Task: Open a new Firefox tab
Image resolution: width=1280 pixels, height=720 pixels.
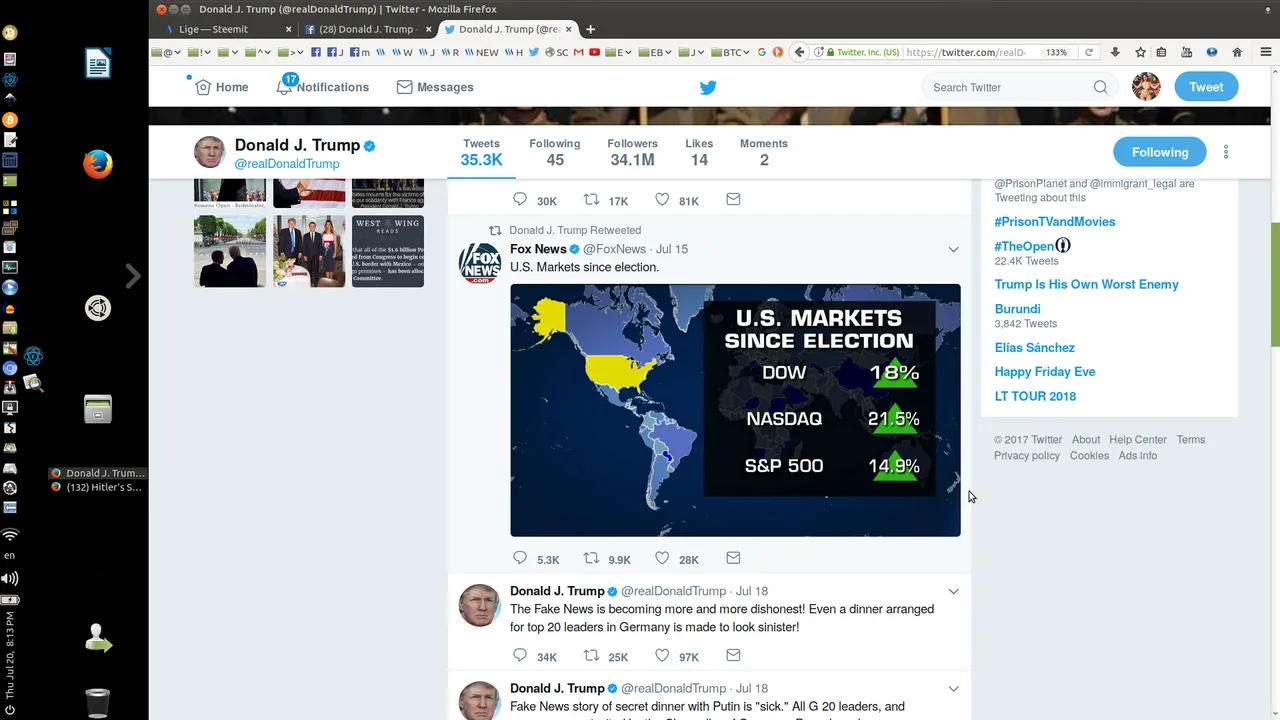Action: (590, 29)
